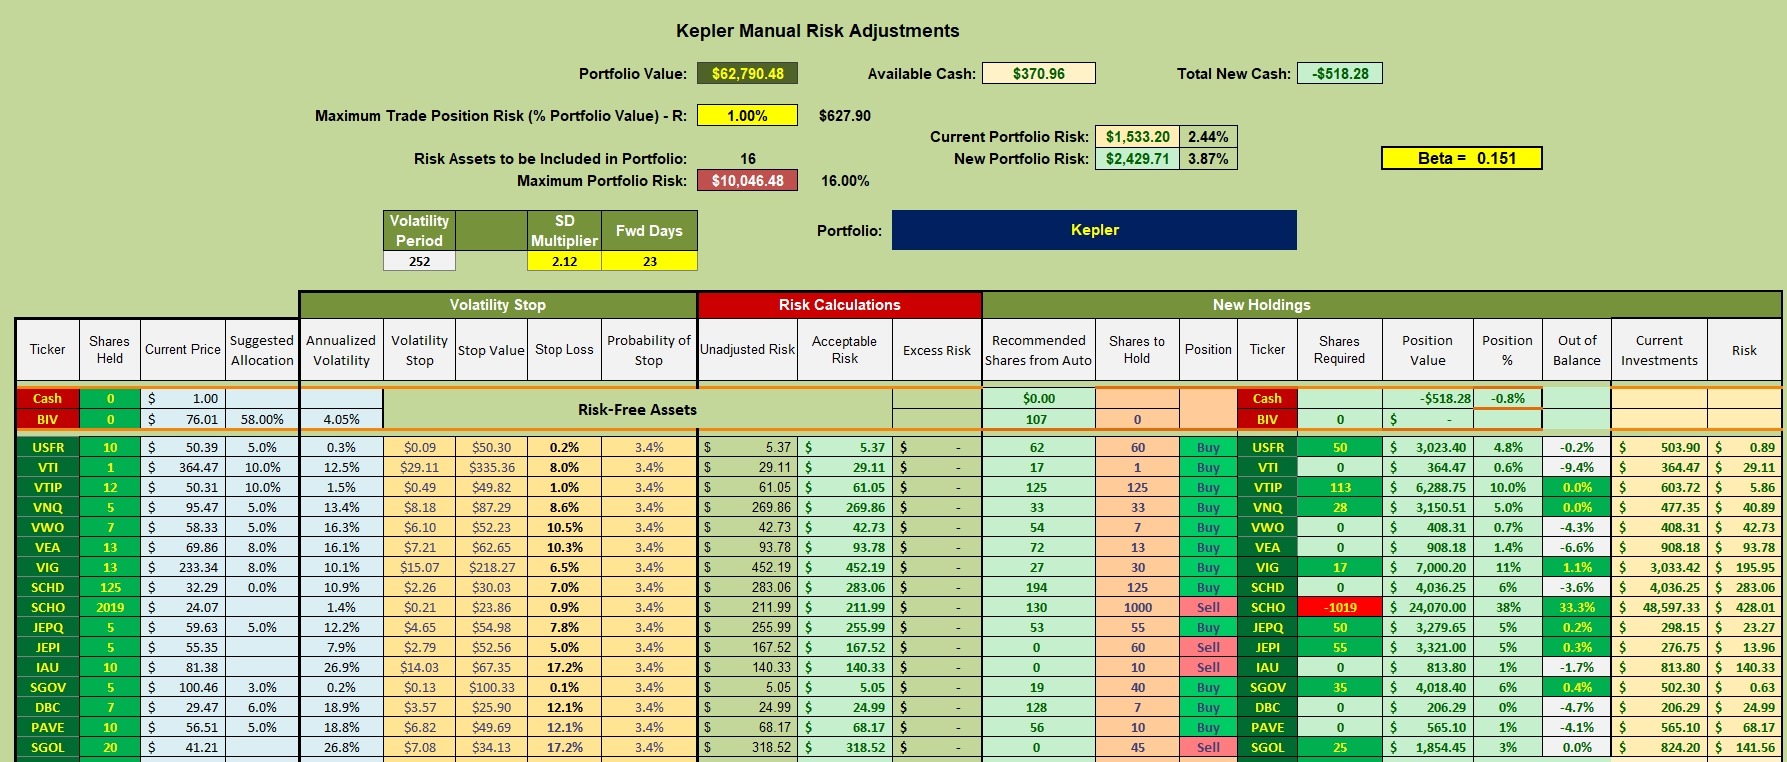Select the Total New Cash cell -$518.28
1787x762 pixels.
coord(1340,73)
